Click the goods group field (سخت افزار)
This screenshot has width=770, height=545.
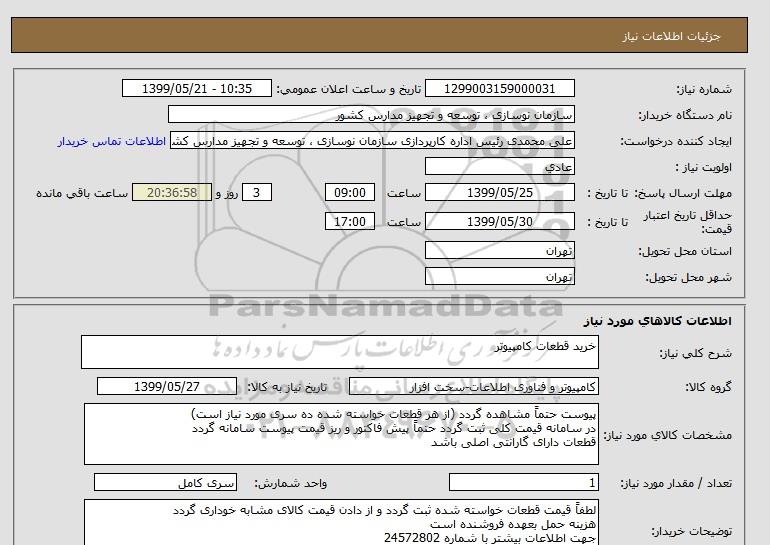pyautogui.click(x=473, y=386)
